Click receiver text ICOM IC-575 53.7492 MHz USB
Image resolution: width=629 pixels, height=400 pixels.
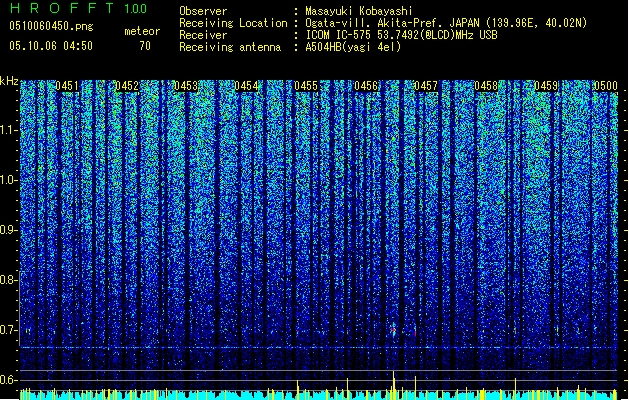(402, 35)
